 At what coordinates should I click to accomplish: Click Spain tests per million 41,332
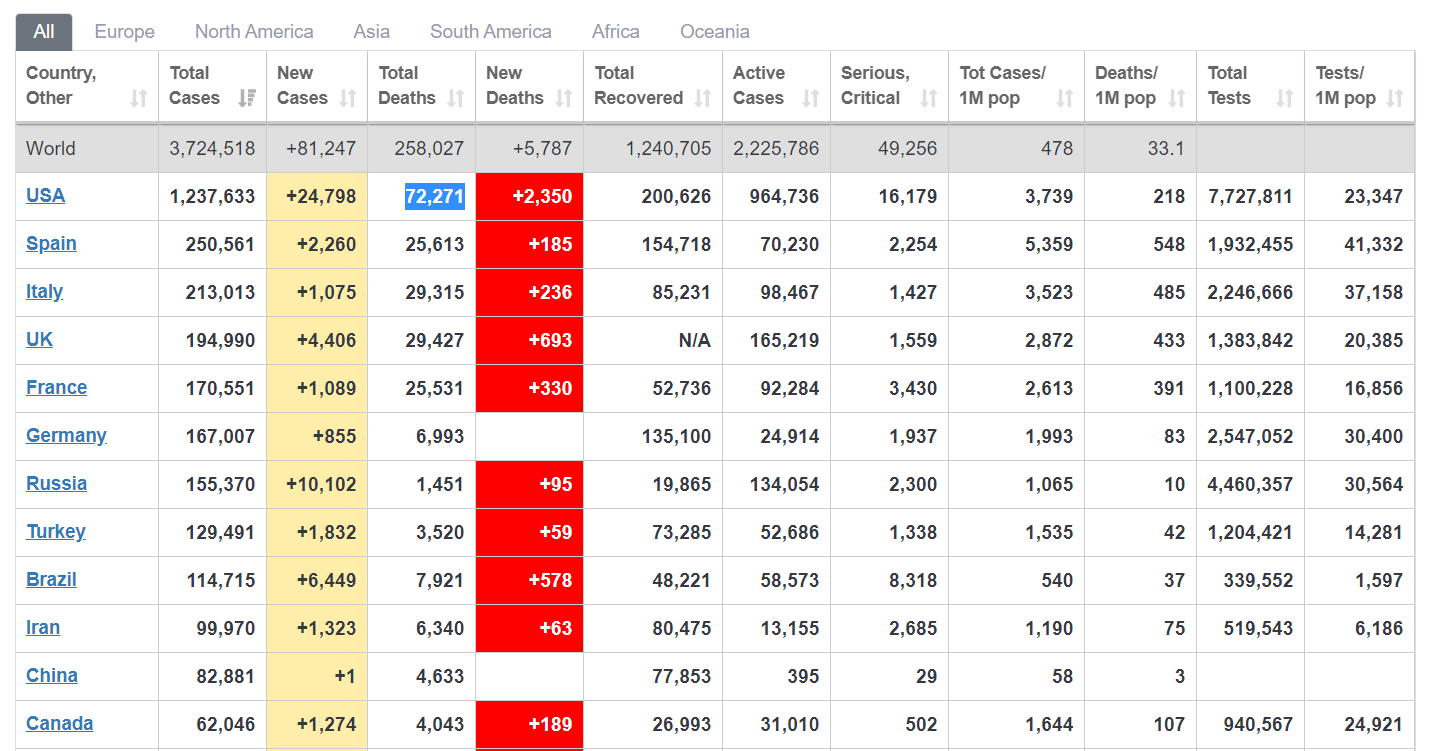coord(1374,244)
